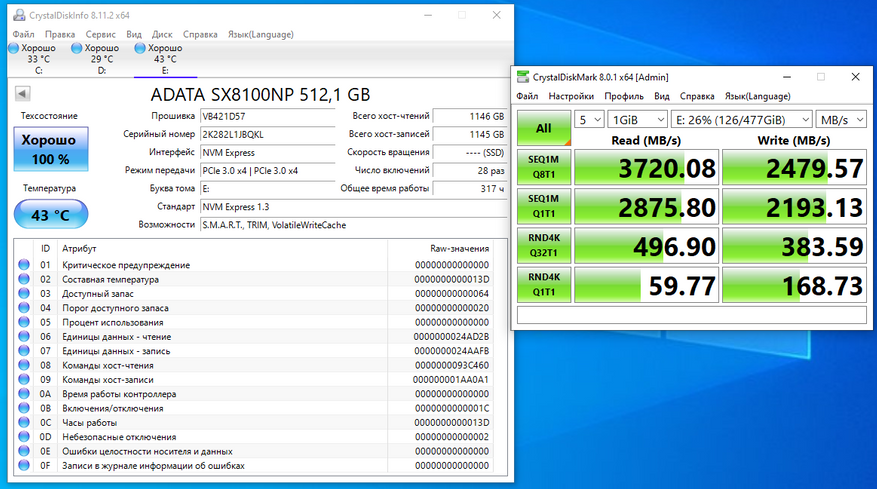Screen dimensions: 877x489
Task: Select the status circle of attribute 09
Action: [23, 379]
